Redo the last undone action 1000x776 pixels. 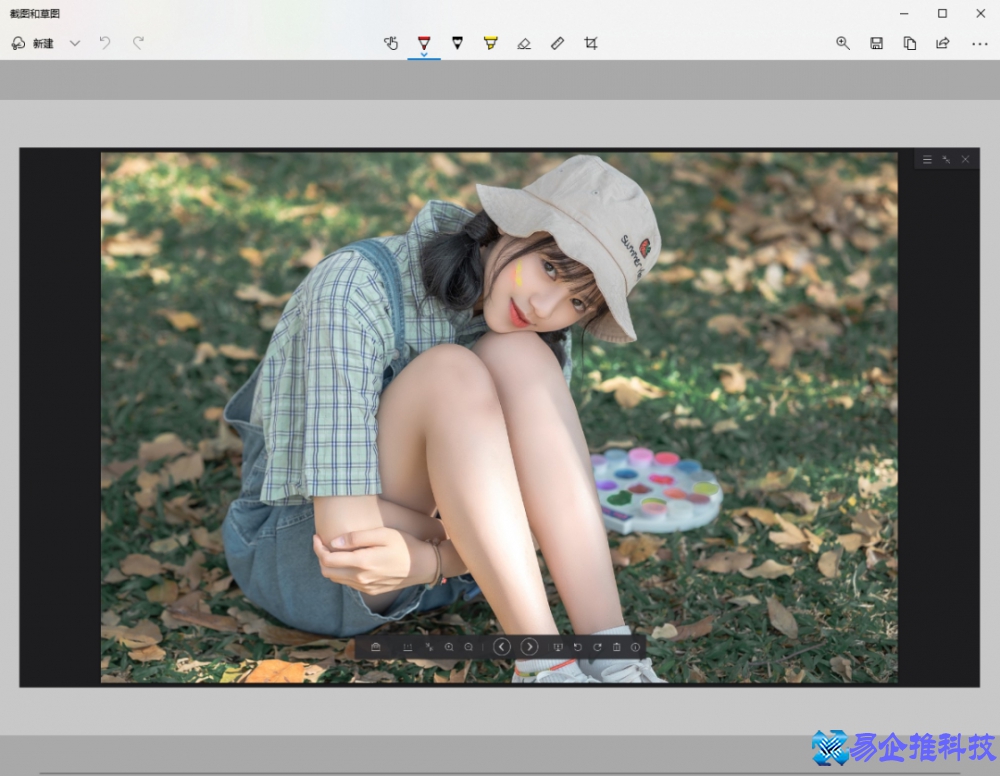tap(139, 43)
